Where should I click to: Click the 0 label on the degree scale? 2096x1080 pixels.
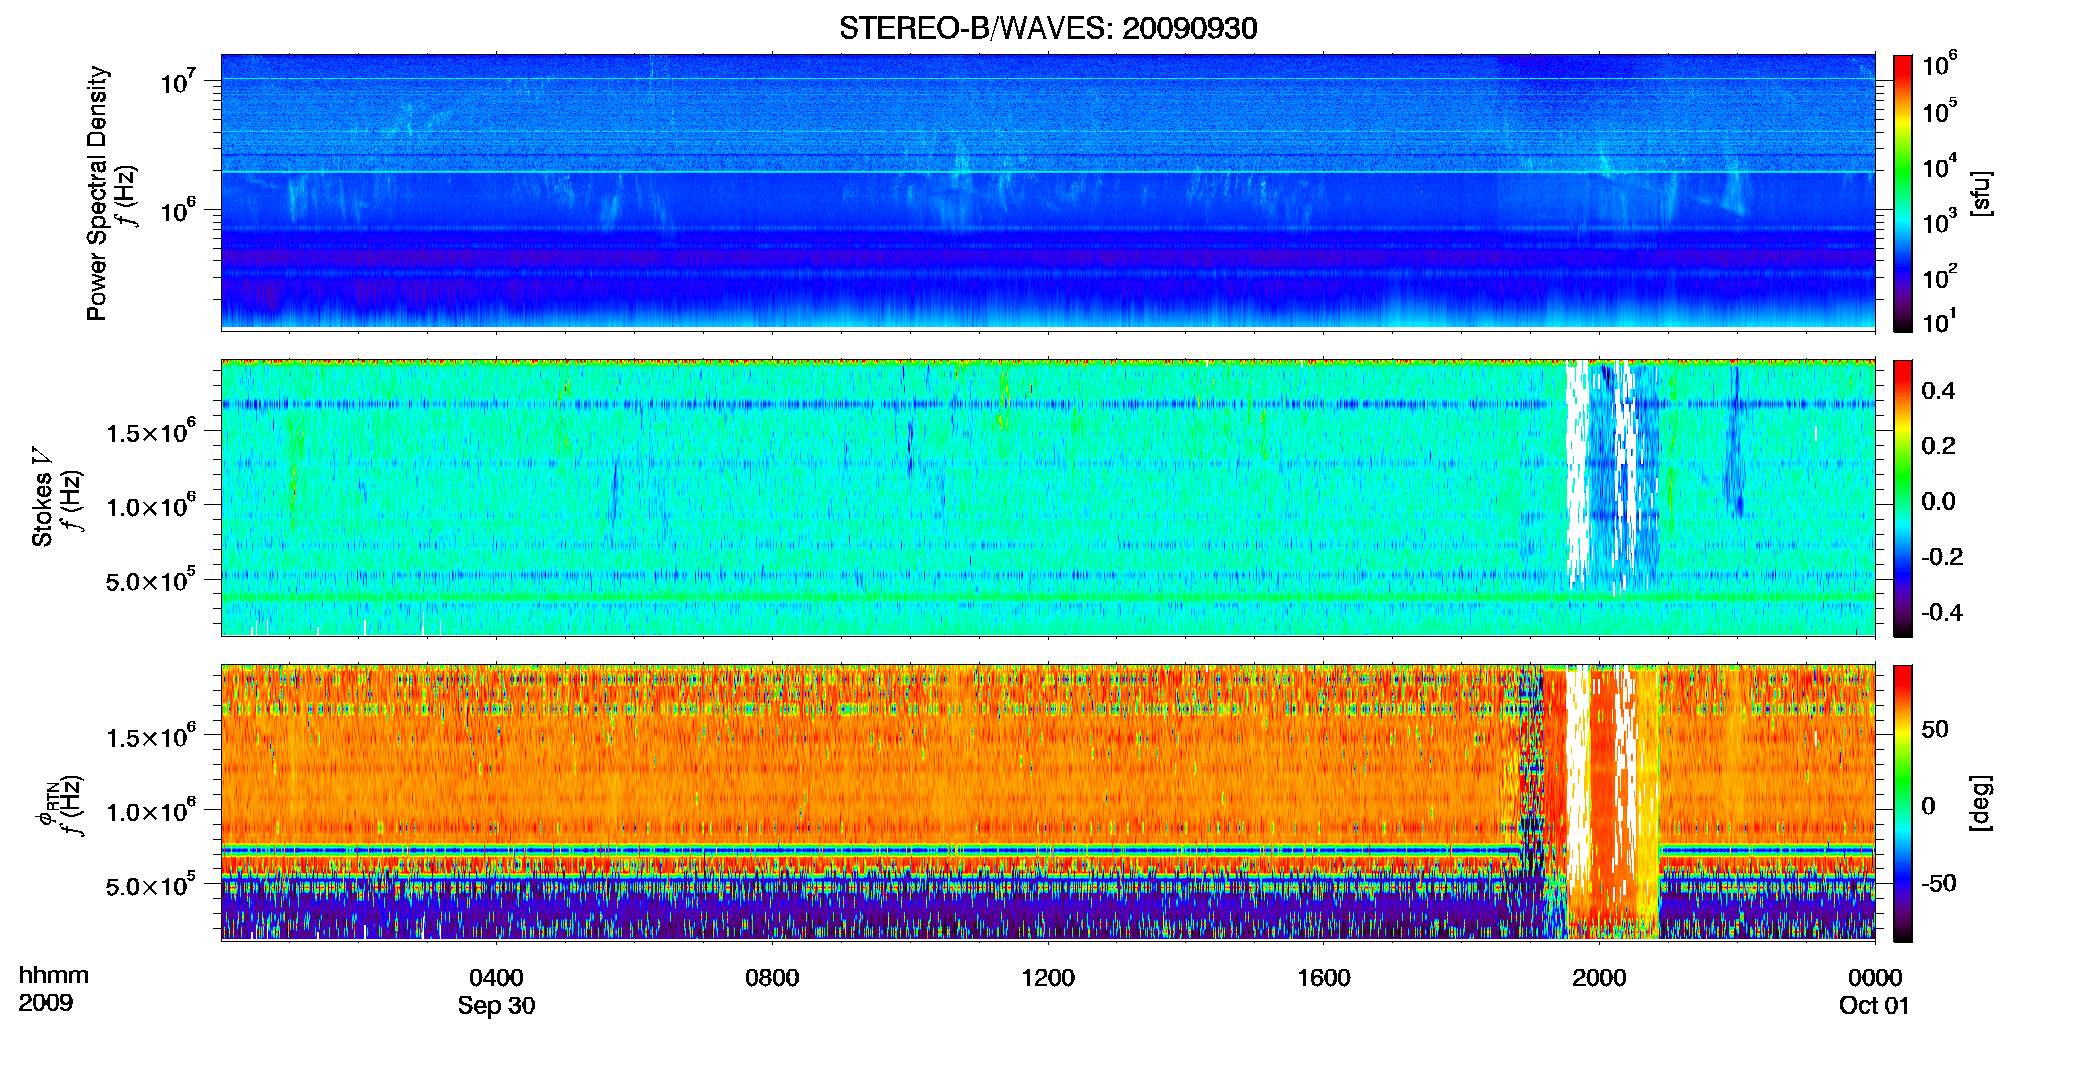1928,806
